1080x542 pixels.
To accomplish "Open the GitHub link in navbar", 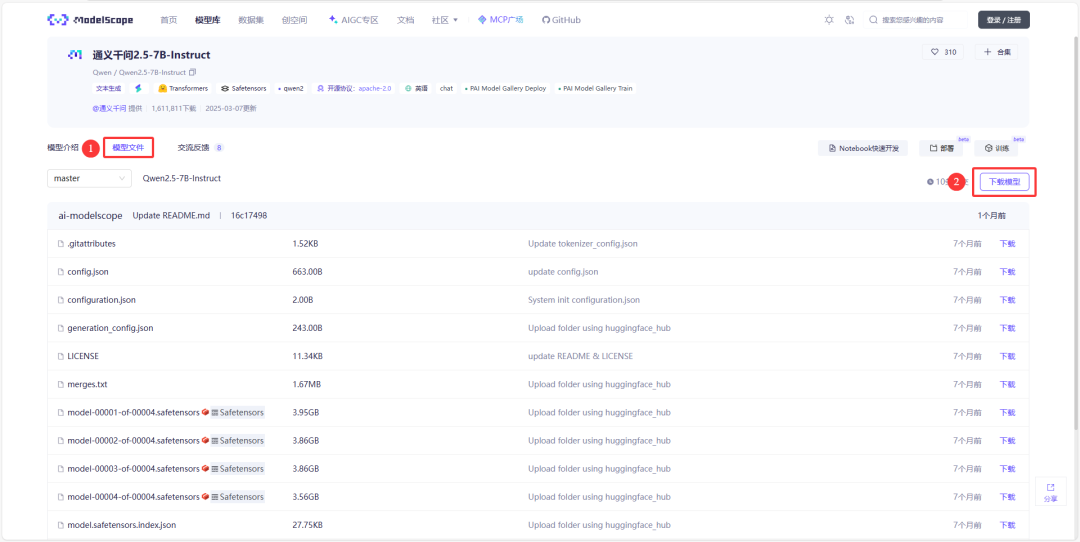I will click(x=561, y=20).
